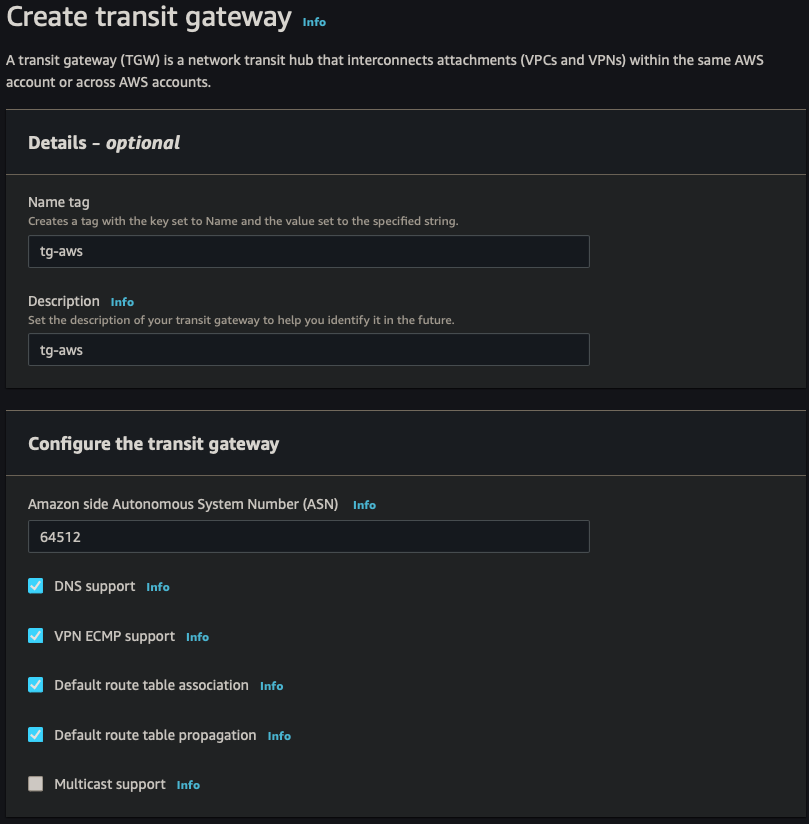Disable the DNS support checkbox
809x824 pixels.
coord(35,585)
